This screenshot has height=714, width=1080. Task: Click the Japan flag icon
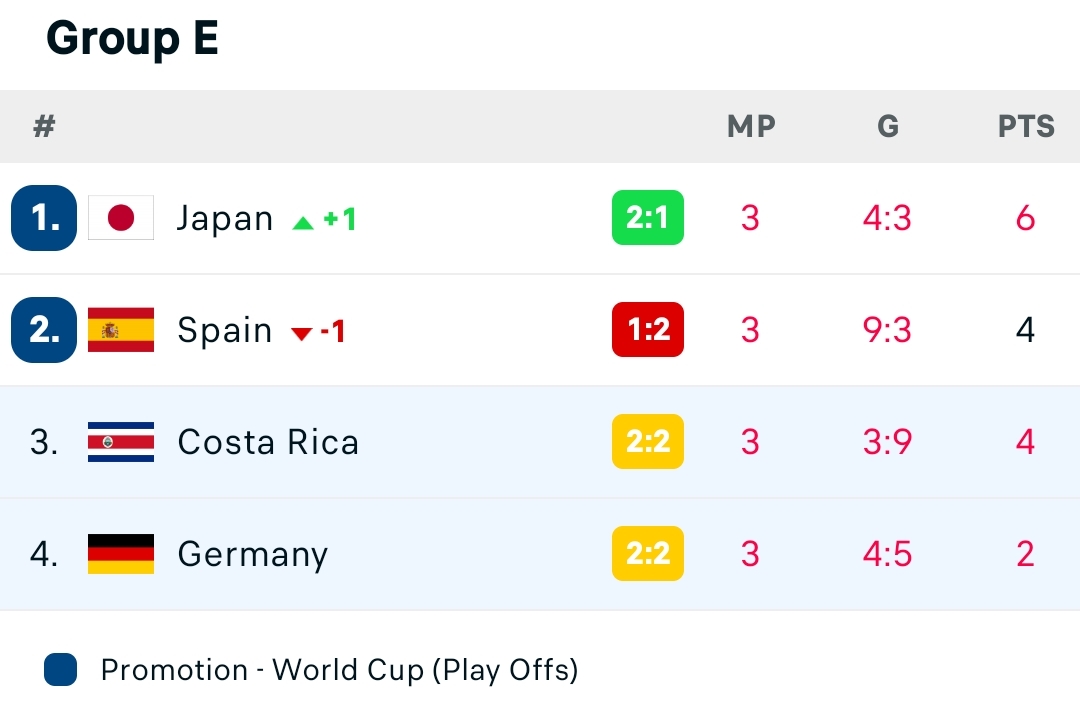(x=121, y=218)
